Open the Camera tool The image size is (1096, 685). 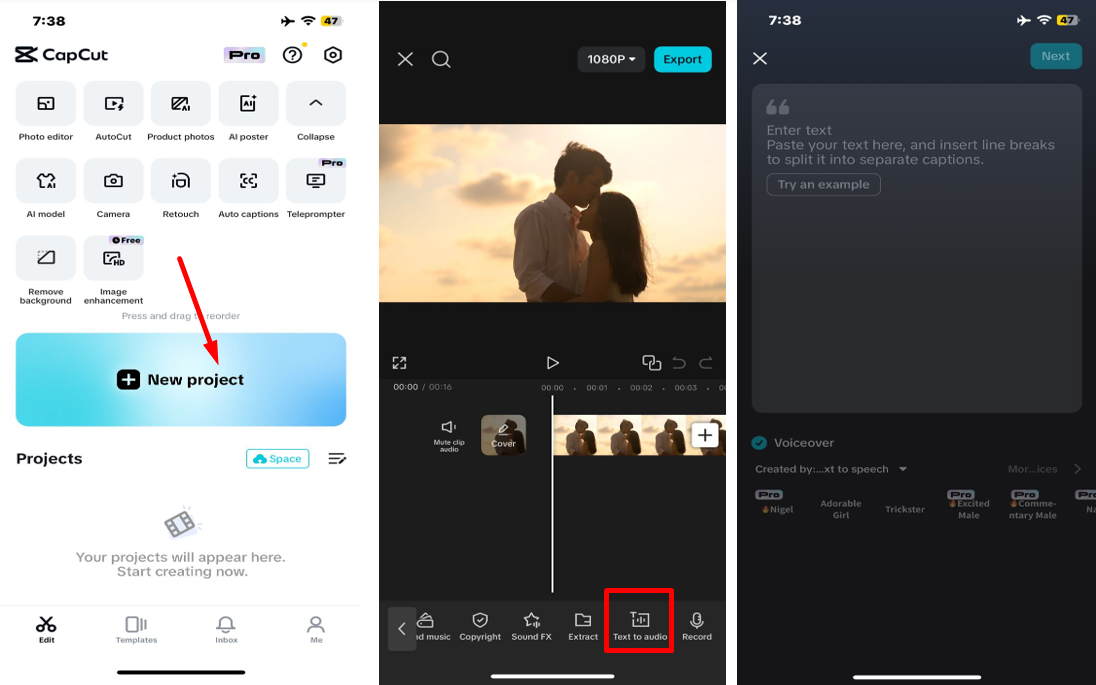coord(113,181)
